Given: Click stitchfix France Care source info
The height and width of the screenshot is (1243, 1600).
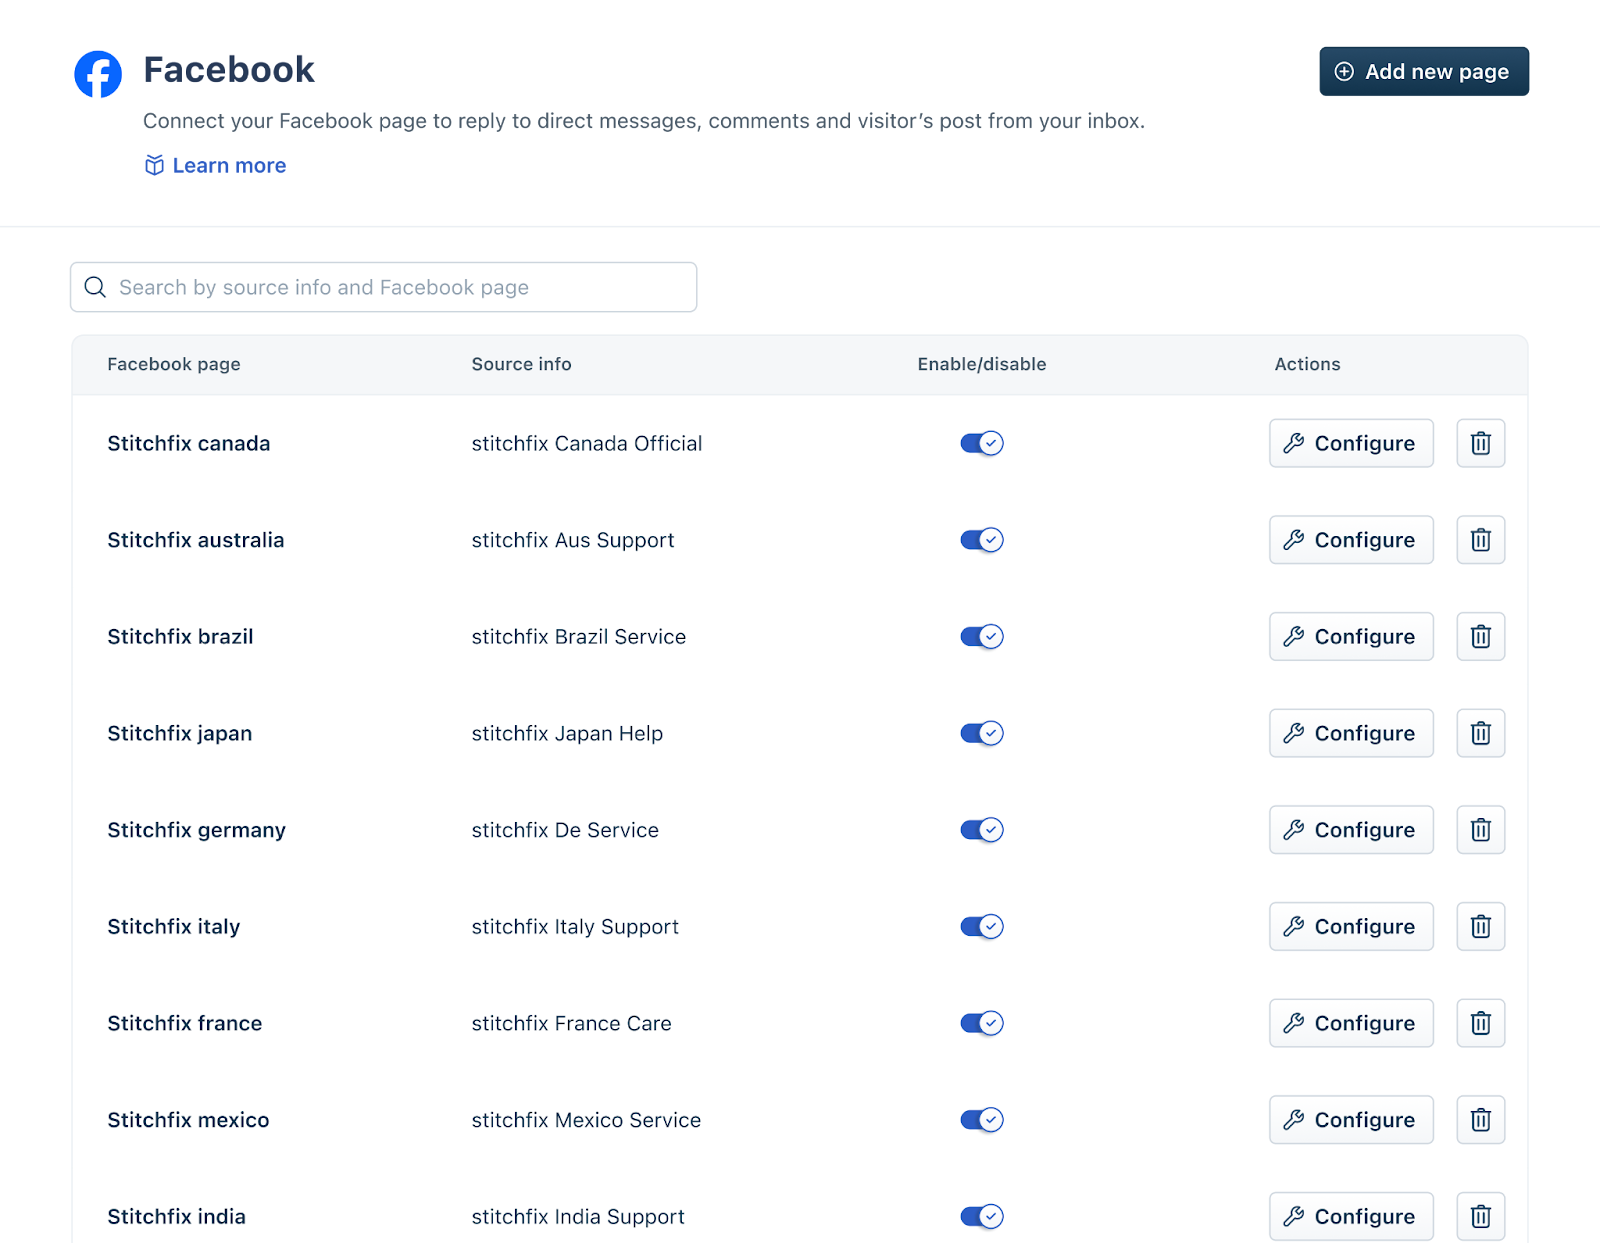Looking at the screenshot, I should (571, 1023).
